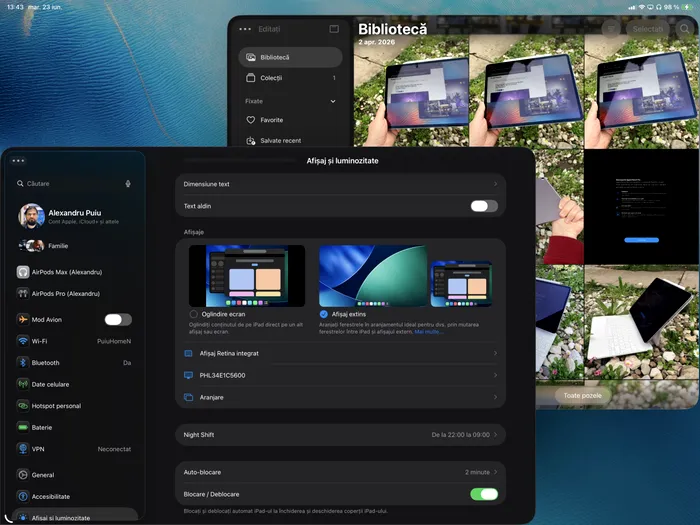Open the Photos window three-dots menu
This screenshot has width=700, height=525.
(x=245, y=29)
